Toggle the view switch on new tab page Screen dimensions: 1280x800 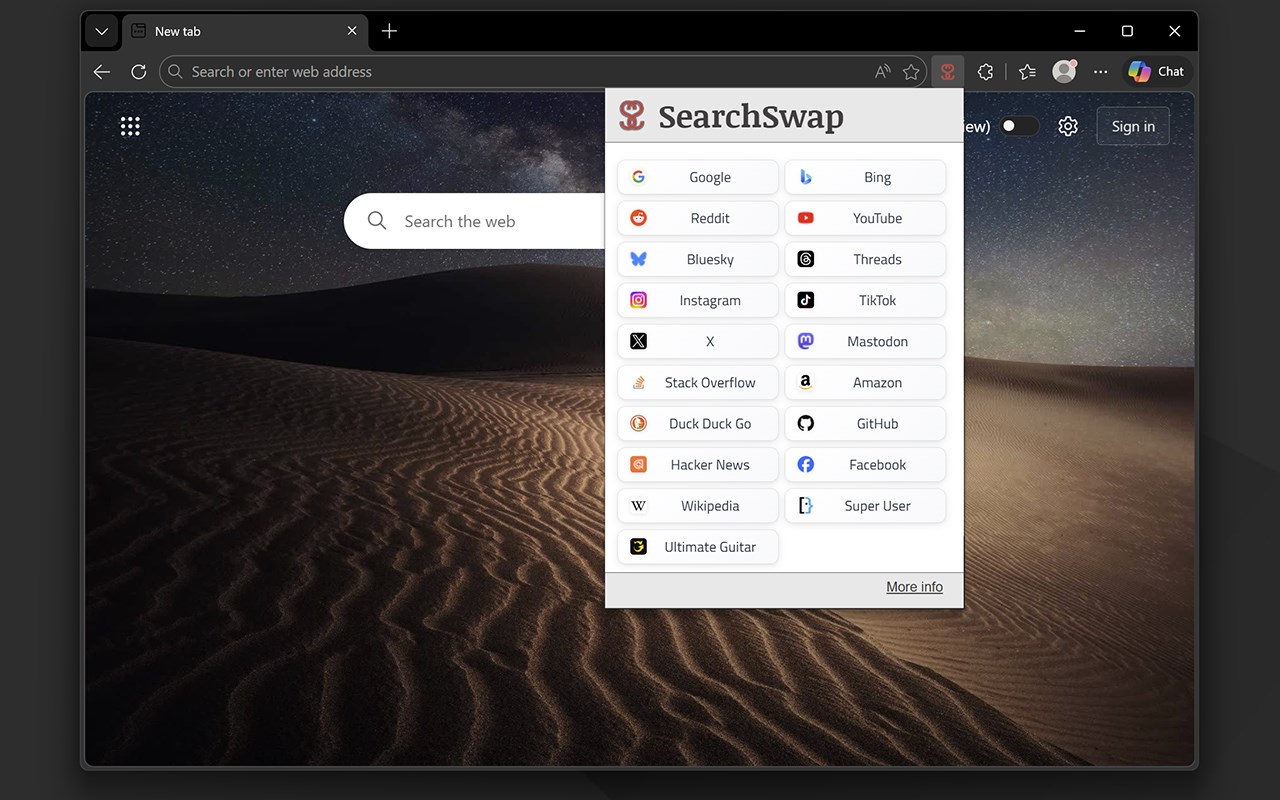pyautogui.click(x=1020, y=126)
